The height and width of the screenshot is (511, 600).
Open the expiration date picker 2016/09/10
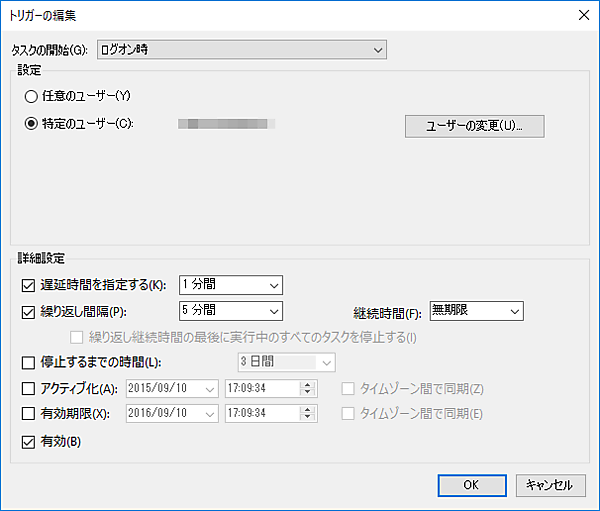coord(172,413)
